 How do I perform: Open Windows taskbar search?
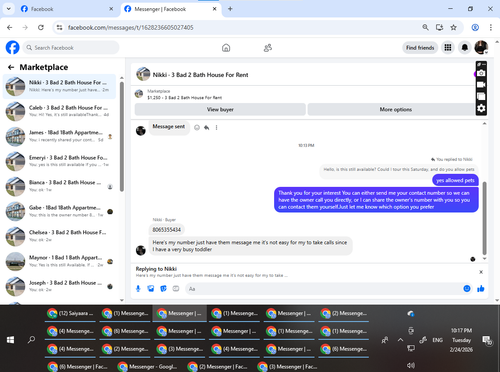click(x=31, y=340)
